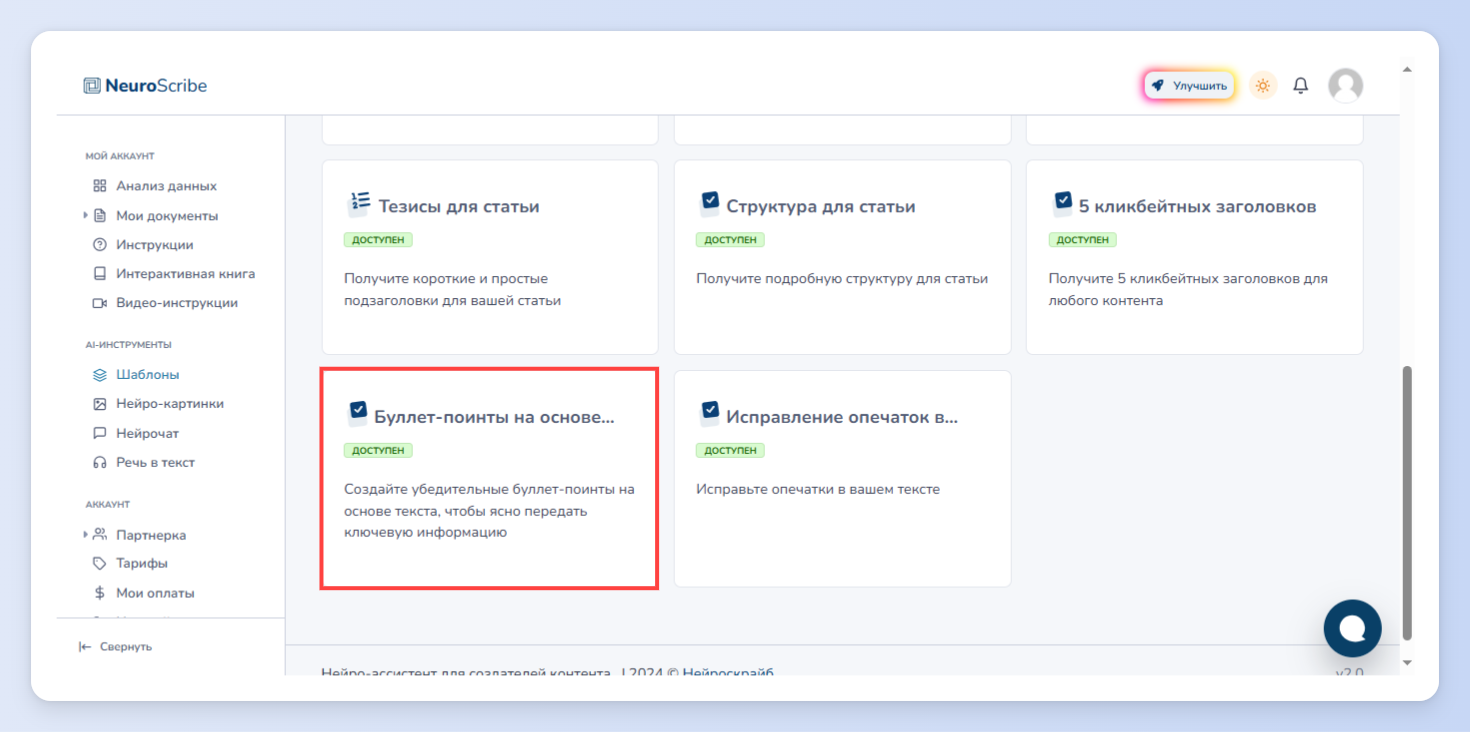Click ДОСТУПЕН badge under Исправление опечаток

tap(730, 450)
